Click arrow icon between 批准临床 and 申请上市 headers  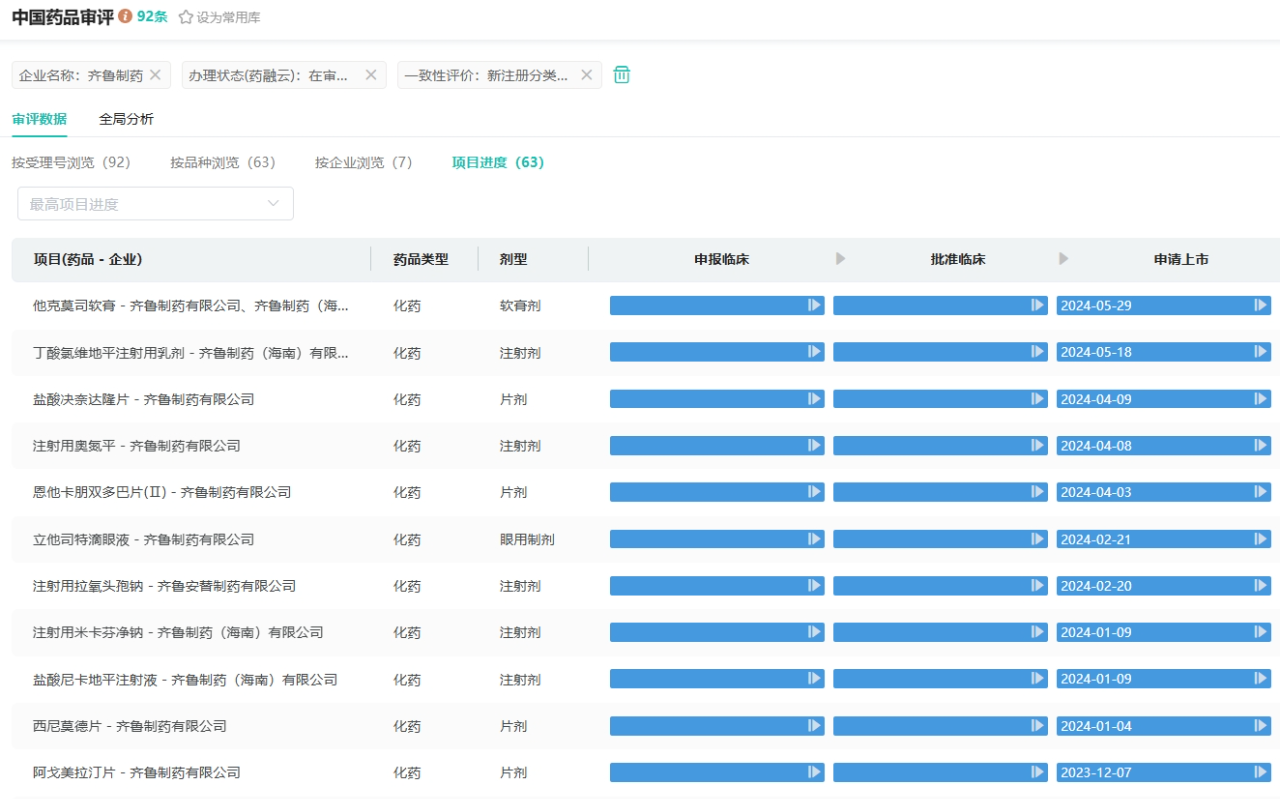[1063, 259]
